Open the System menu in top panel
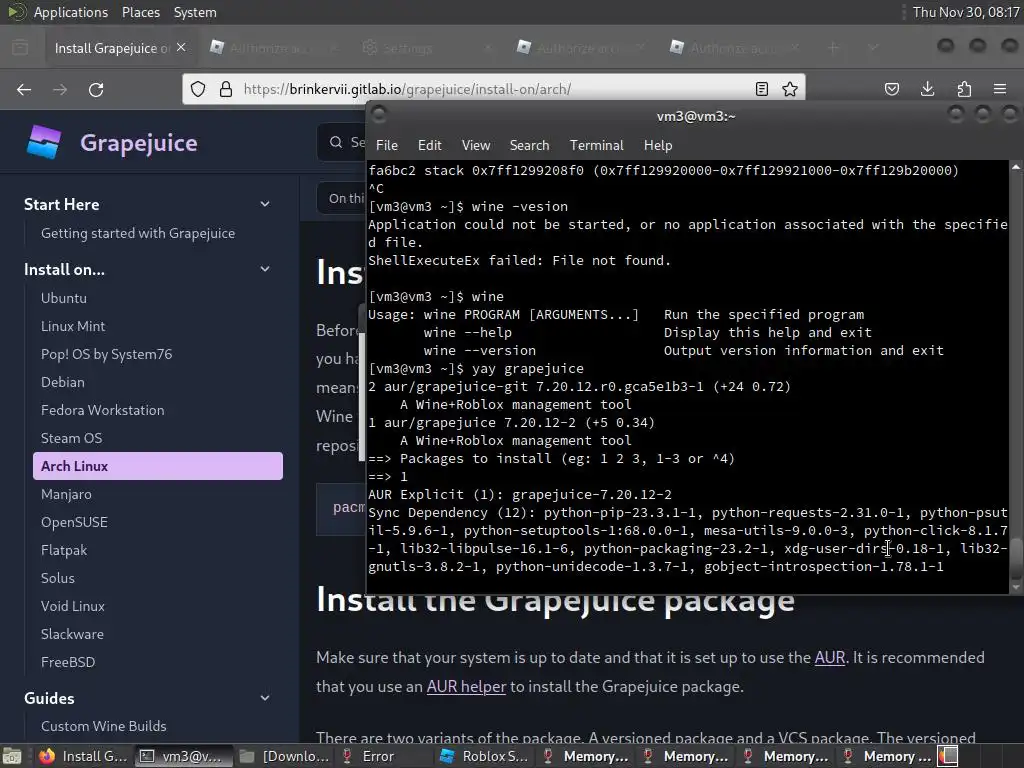The height and width of the screenshot is (768, 1024). tap(195, 12)
